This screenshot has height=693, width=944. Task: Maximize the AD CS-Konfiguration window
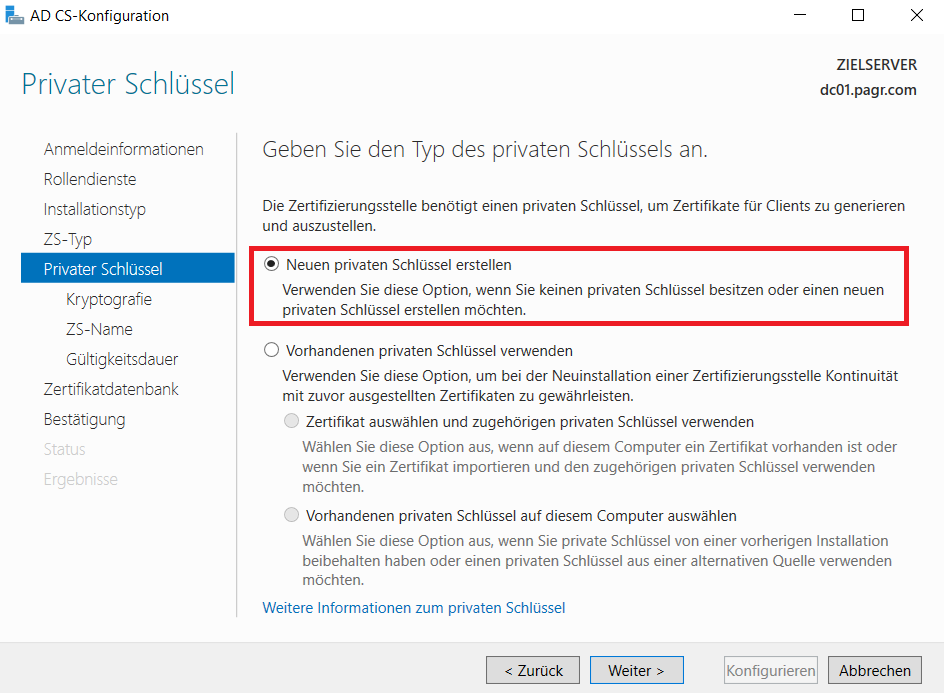(858, 15)
